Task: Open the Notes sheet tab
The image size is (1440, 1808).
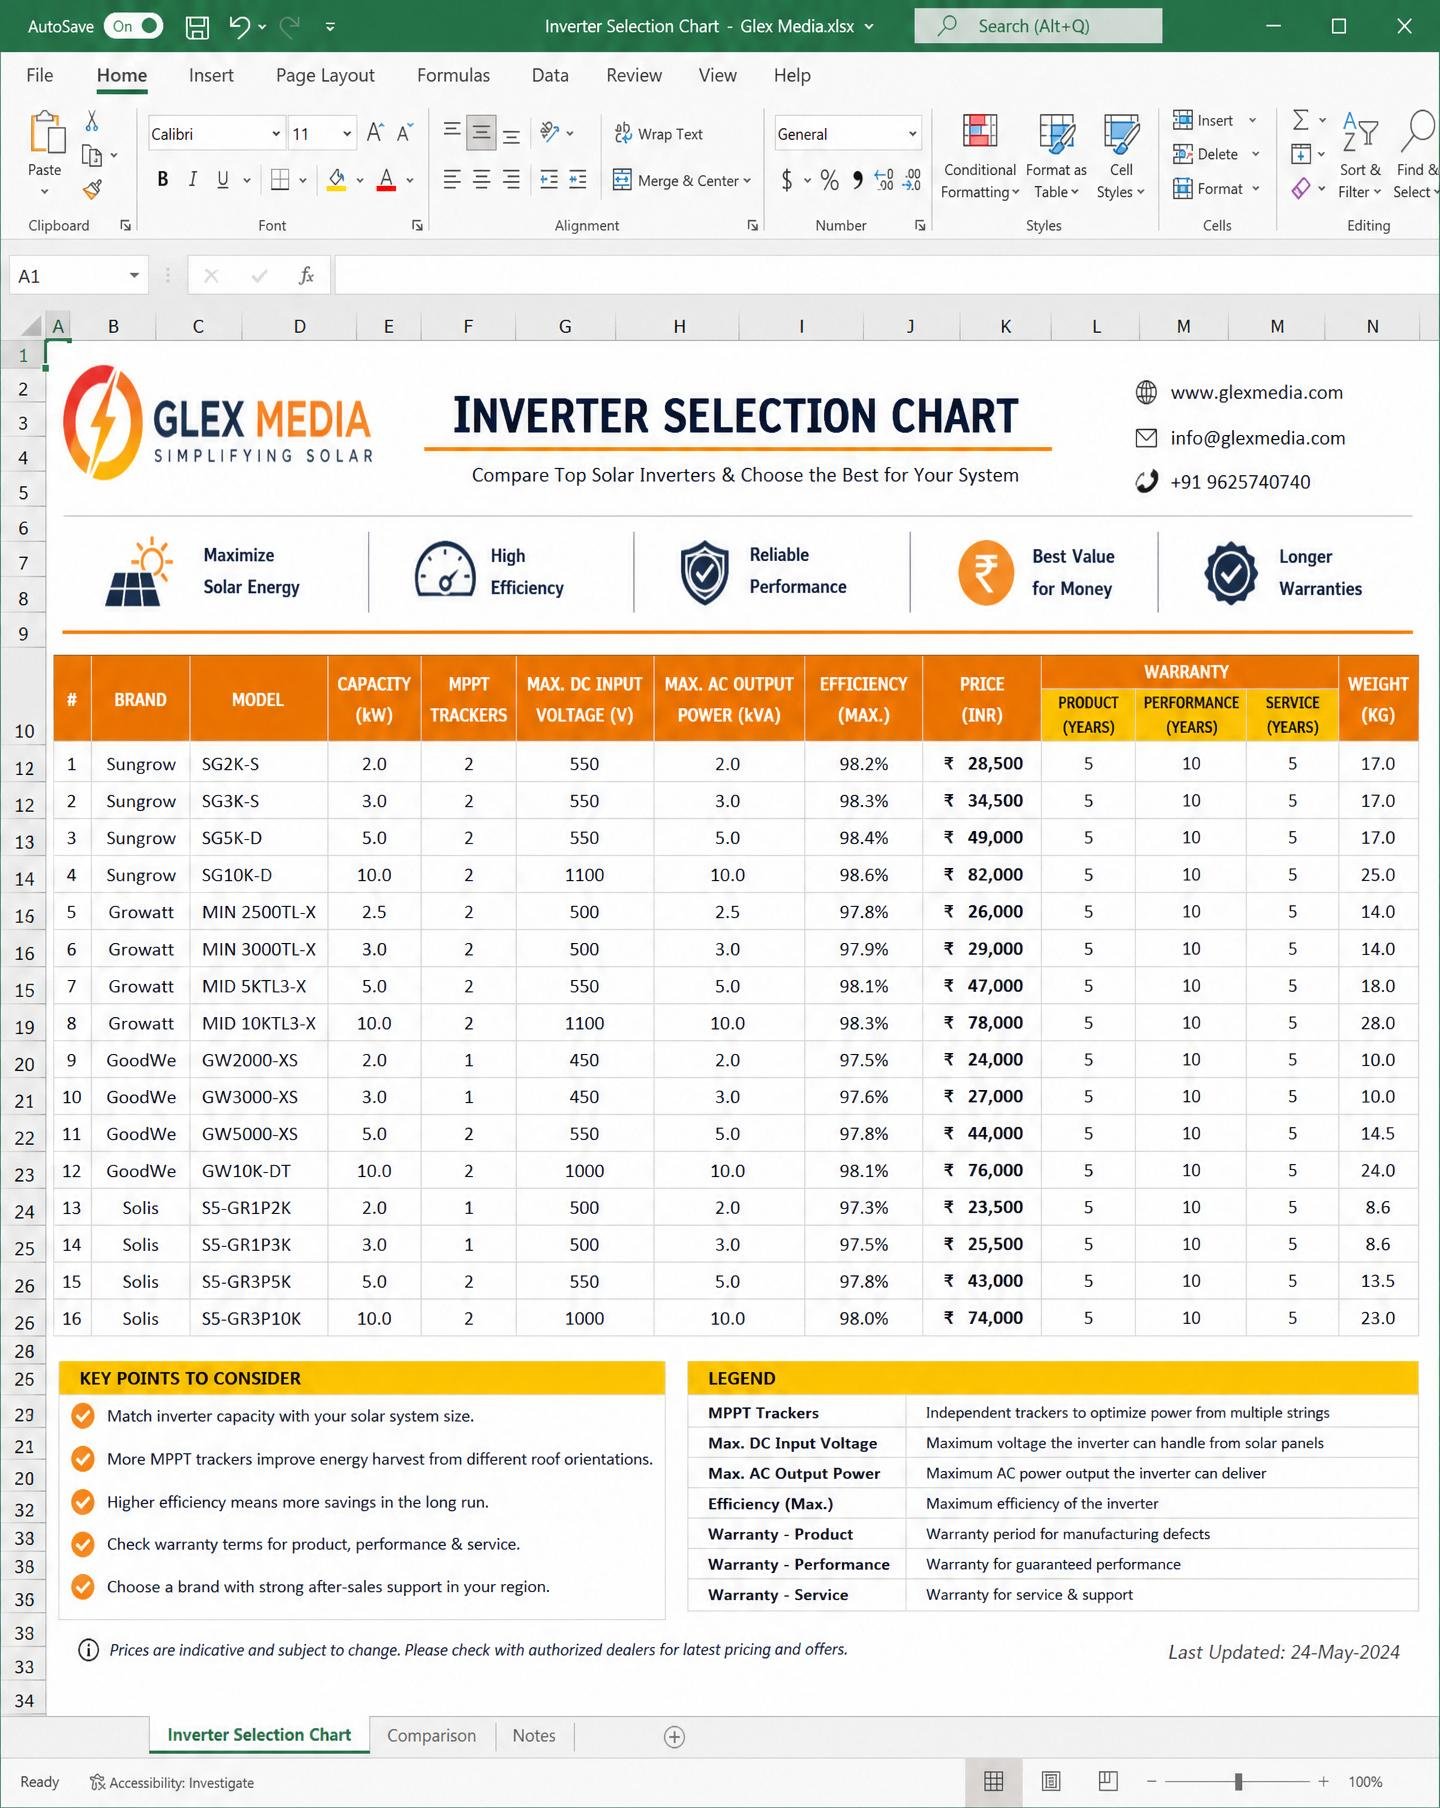Action: pos(534,1736)
